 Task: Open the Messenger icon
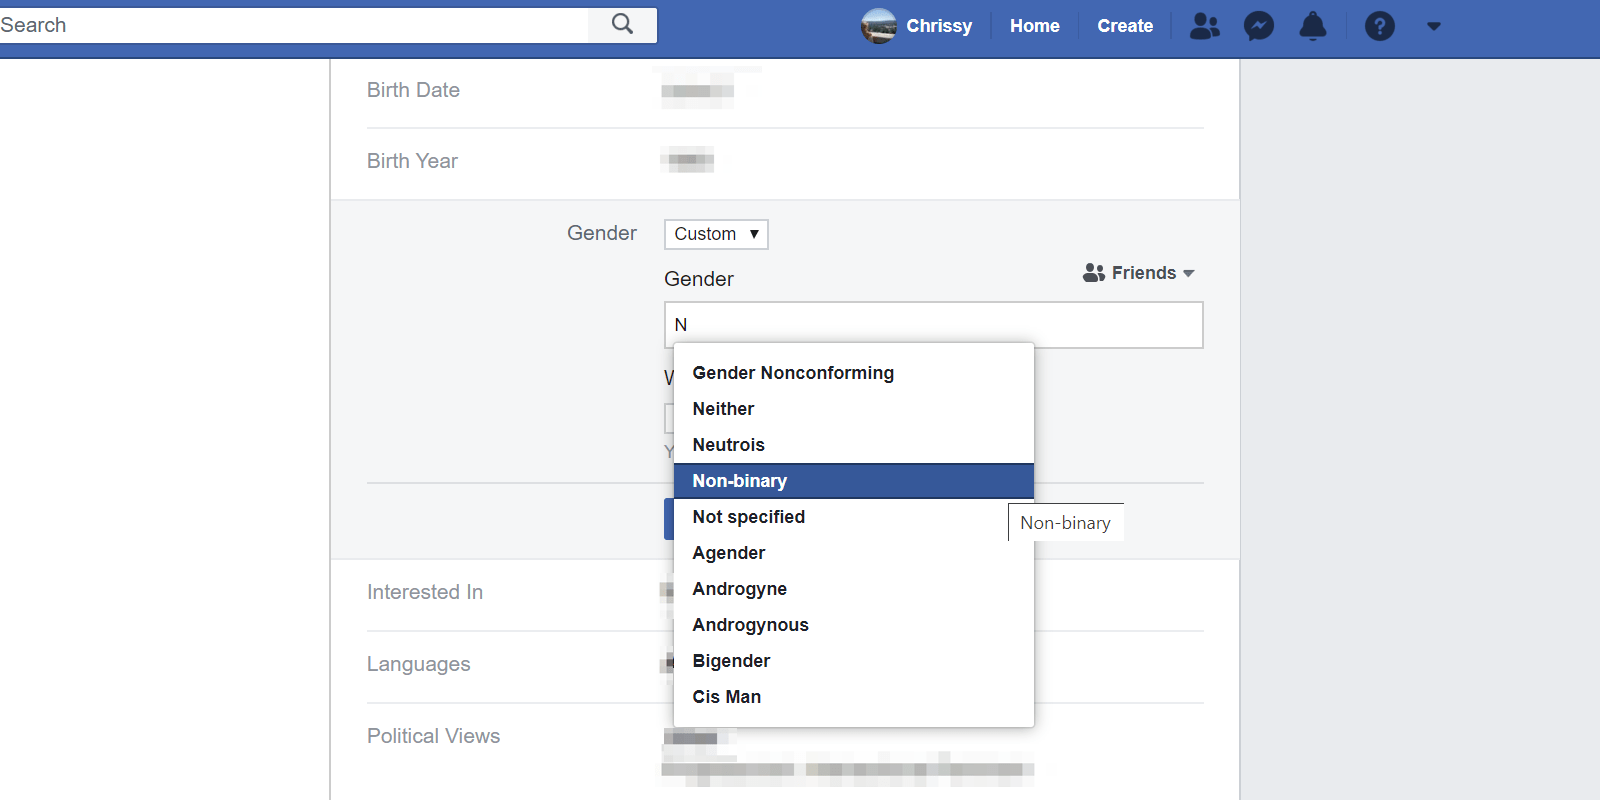1259,26
